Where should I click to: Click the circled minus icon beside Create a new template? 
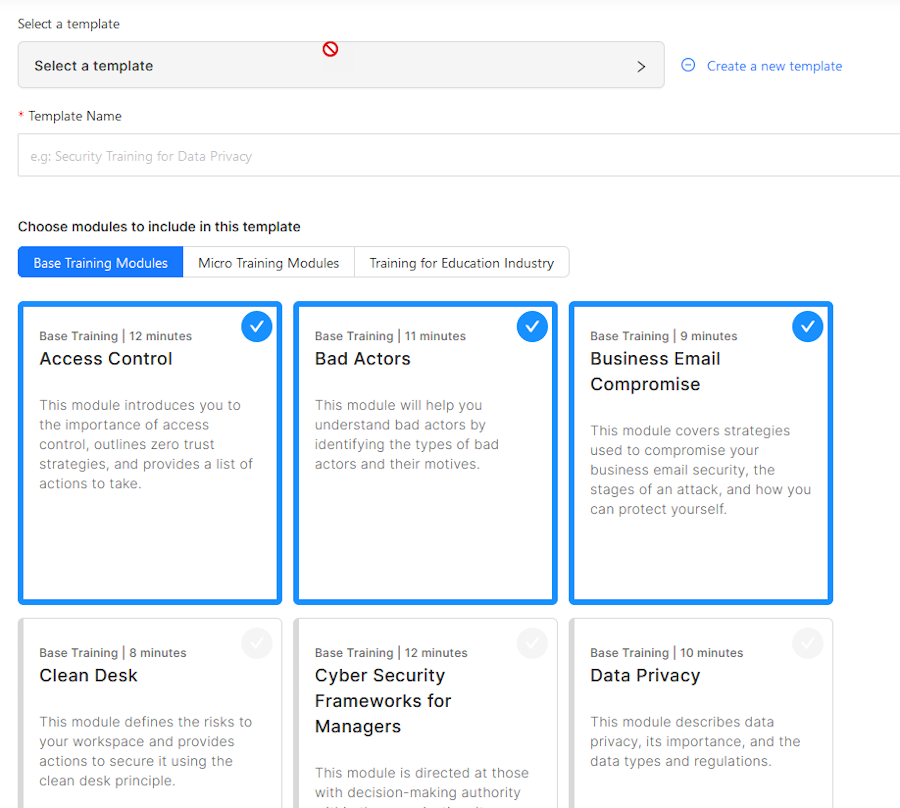point(688,65)
